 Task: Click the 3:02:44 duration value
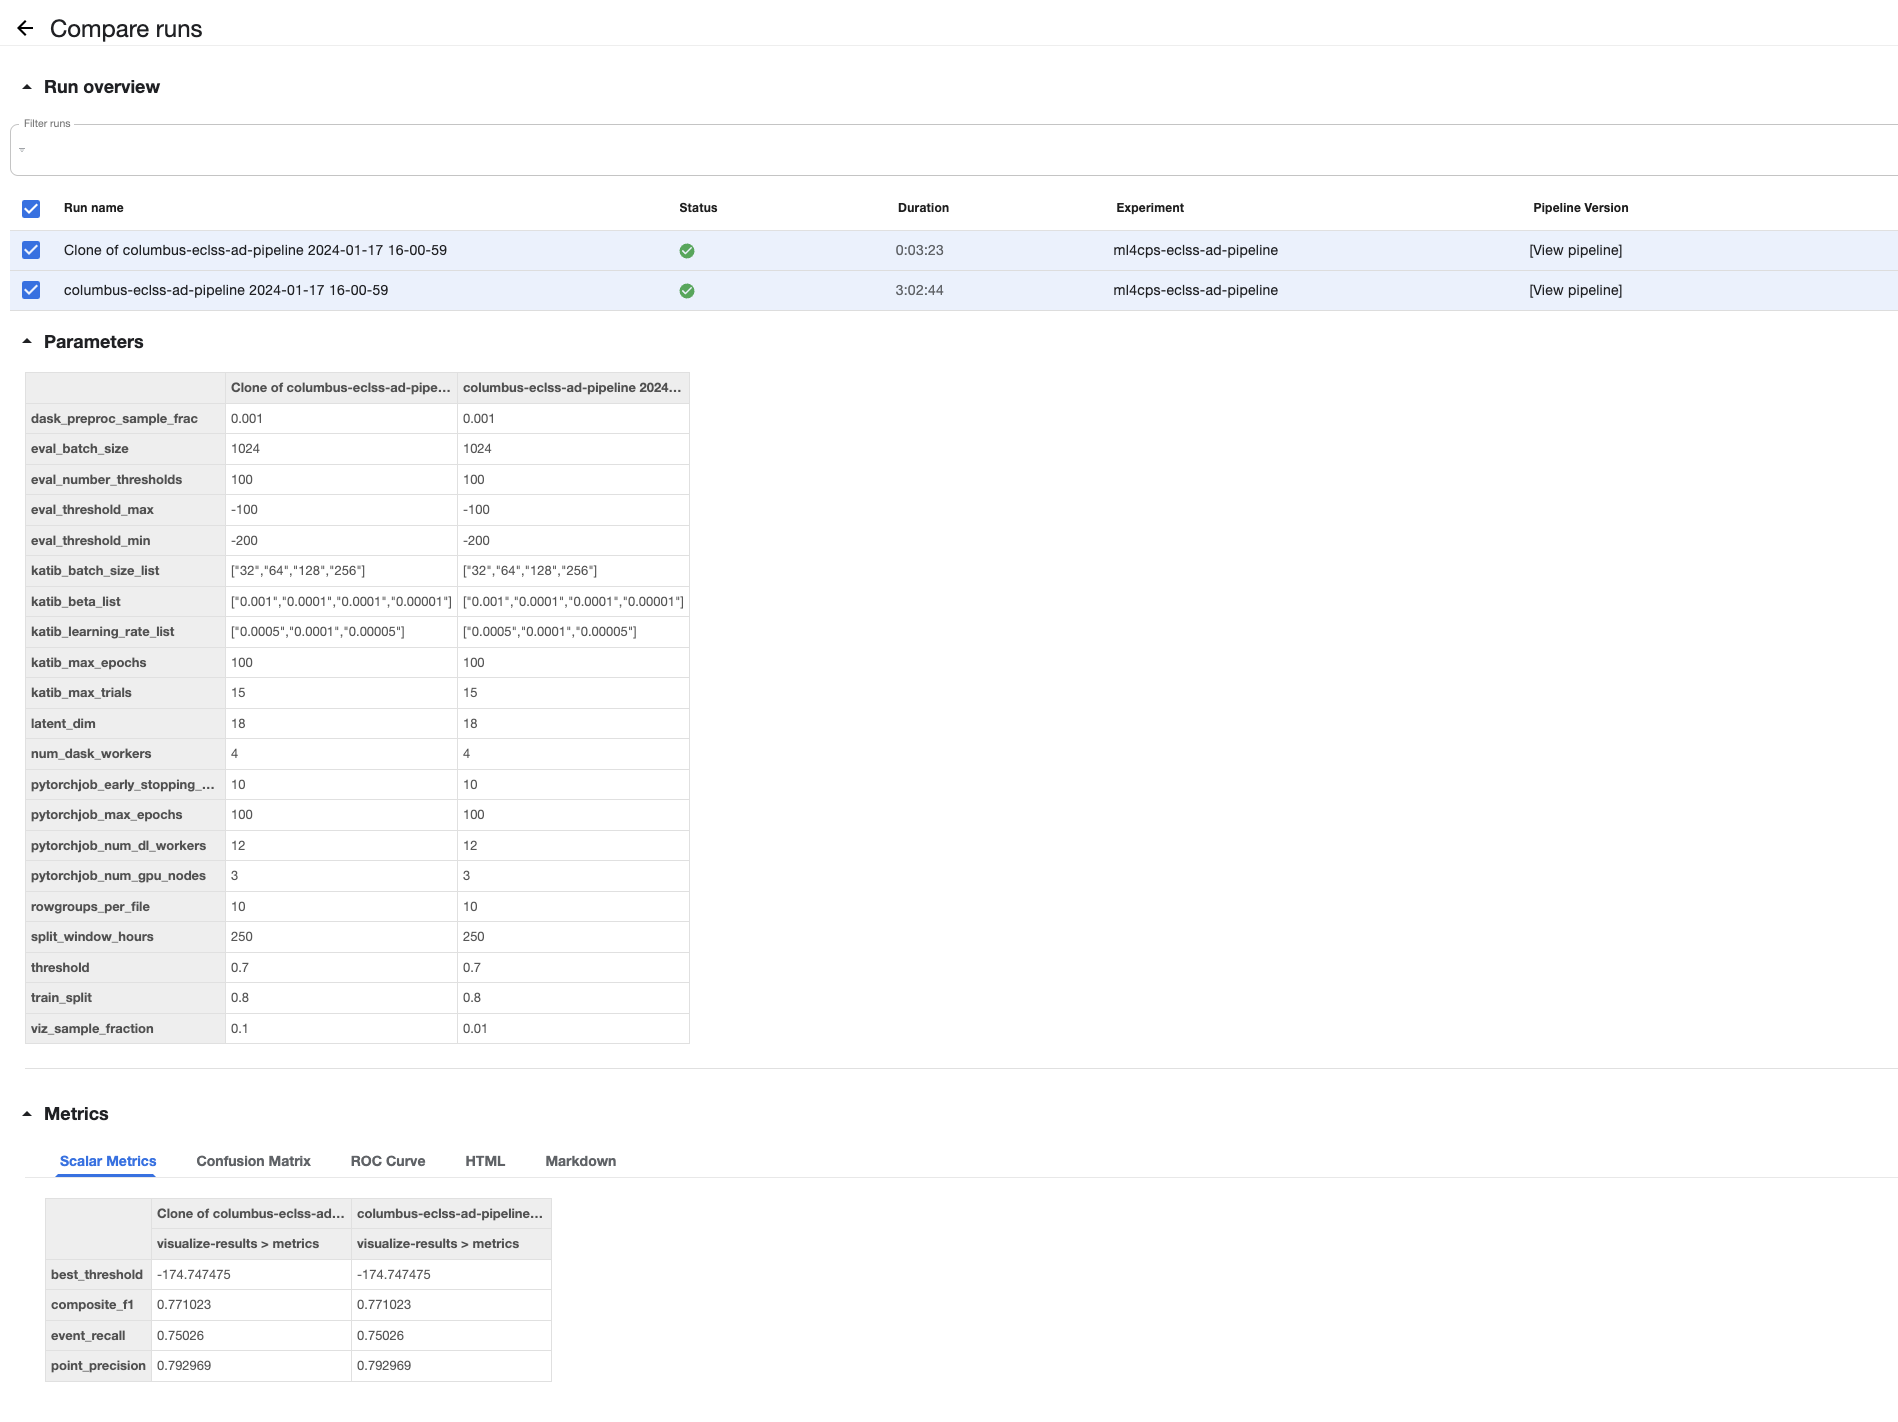pos(919,290)
